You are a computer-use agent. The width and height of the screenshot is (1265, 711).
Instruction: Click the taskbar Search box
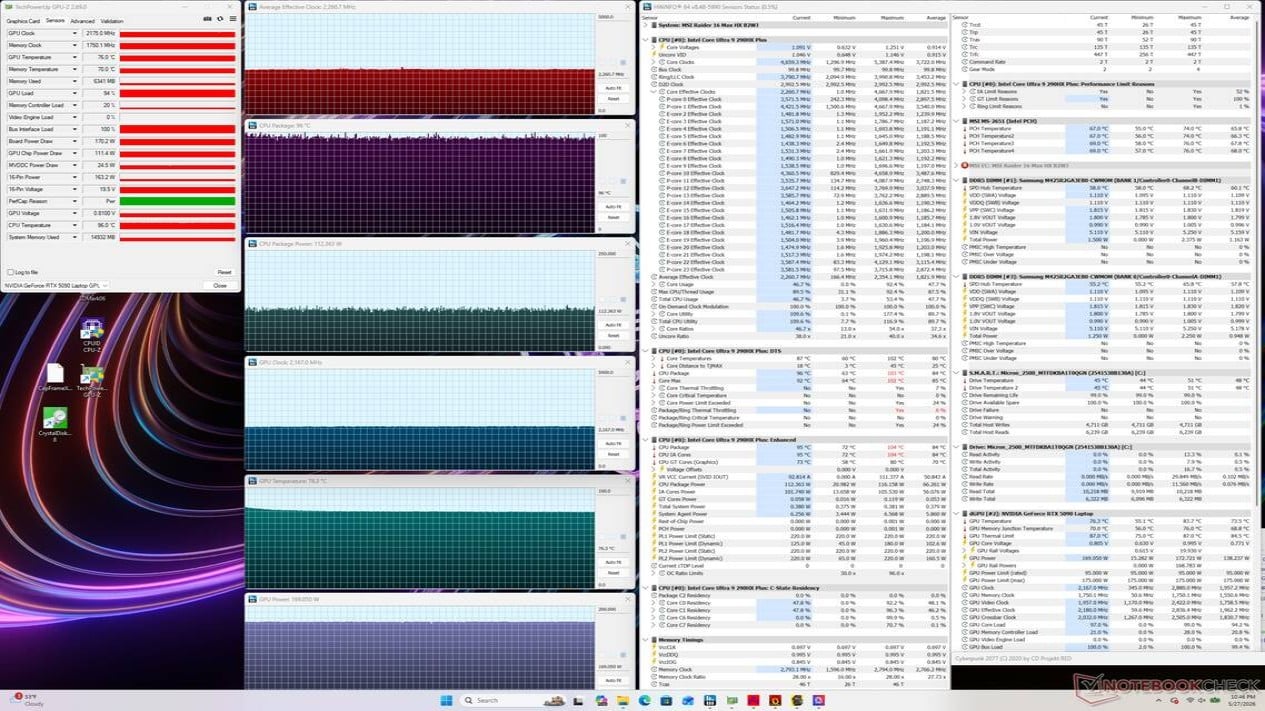pyautogui.click(x=512, y=700)
